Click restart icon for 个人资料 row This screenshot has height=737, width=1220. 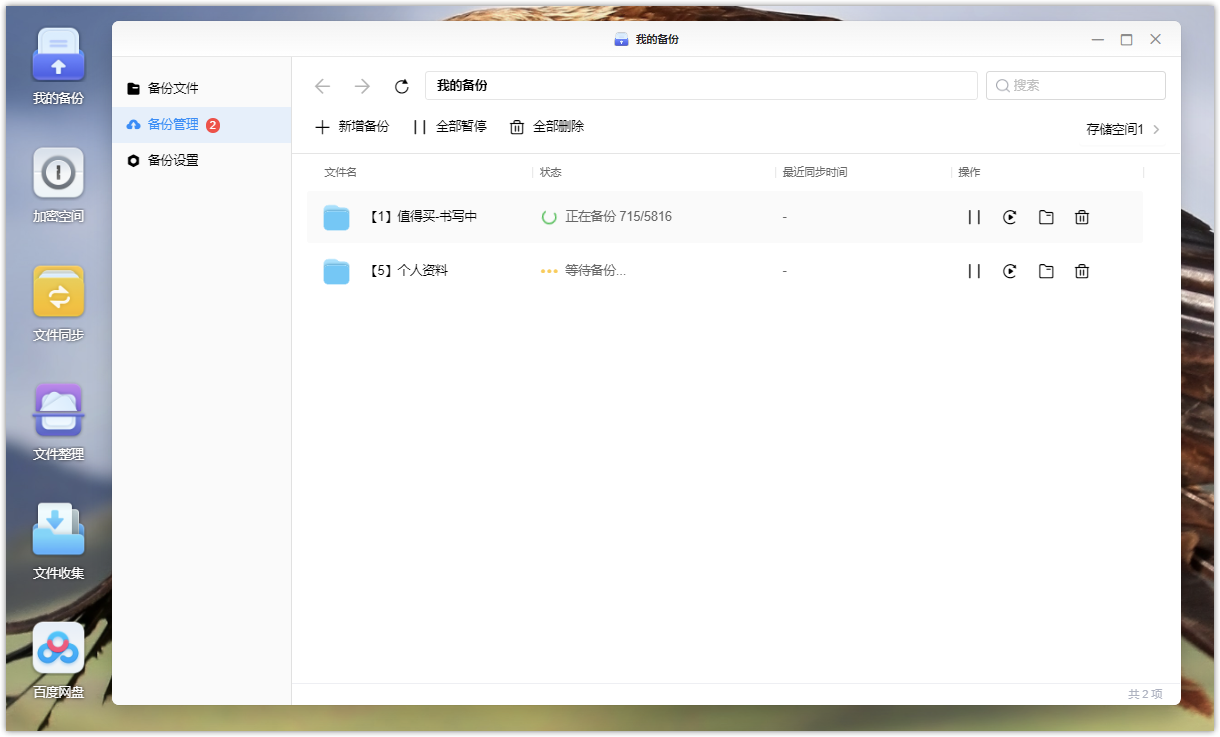pyautogui.click(x=1010, y=271)
